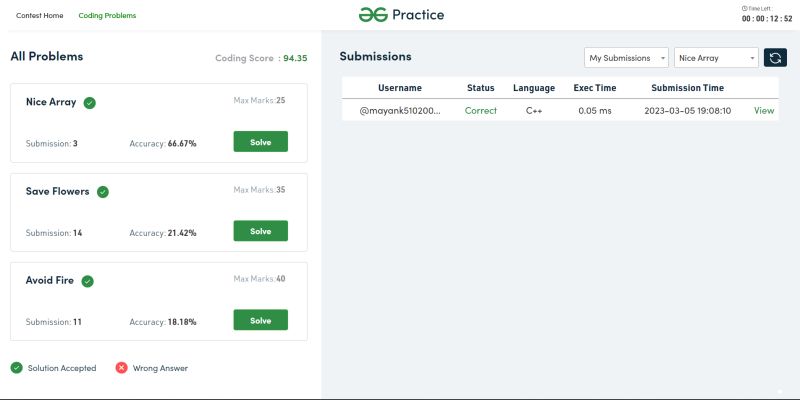Solve the Avoid Fire problem

coord(261,320)
